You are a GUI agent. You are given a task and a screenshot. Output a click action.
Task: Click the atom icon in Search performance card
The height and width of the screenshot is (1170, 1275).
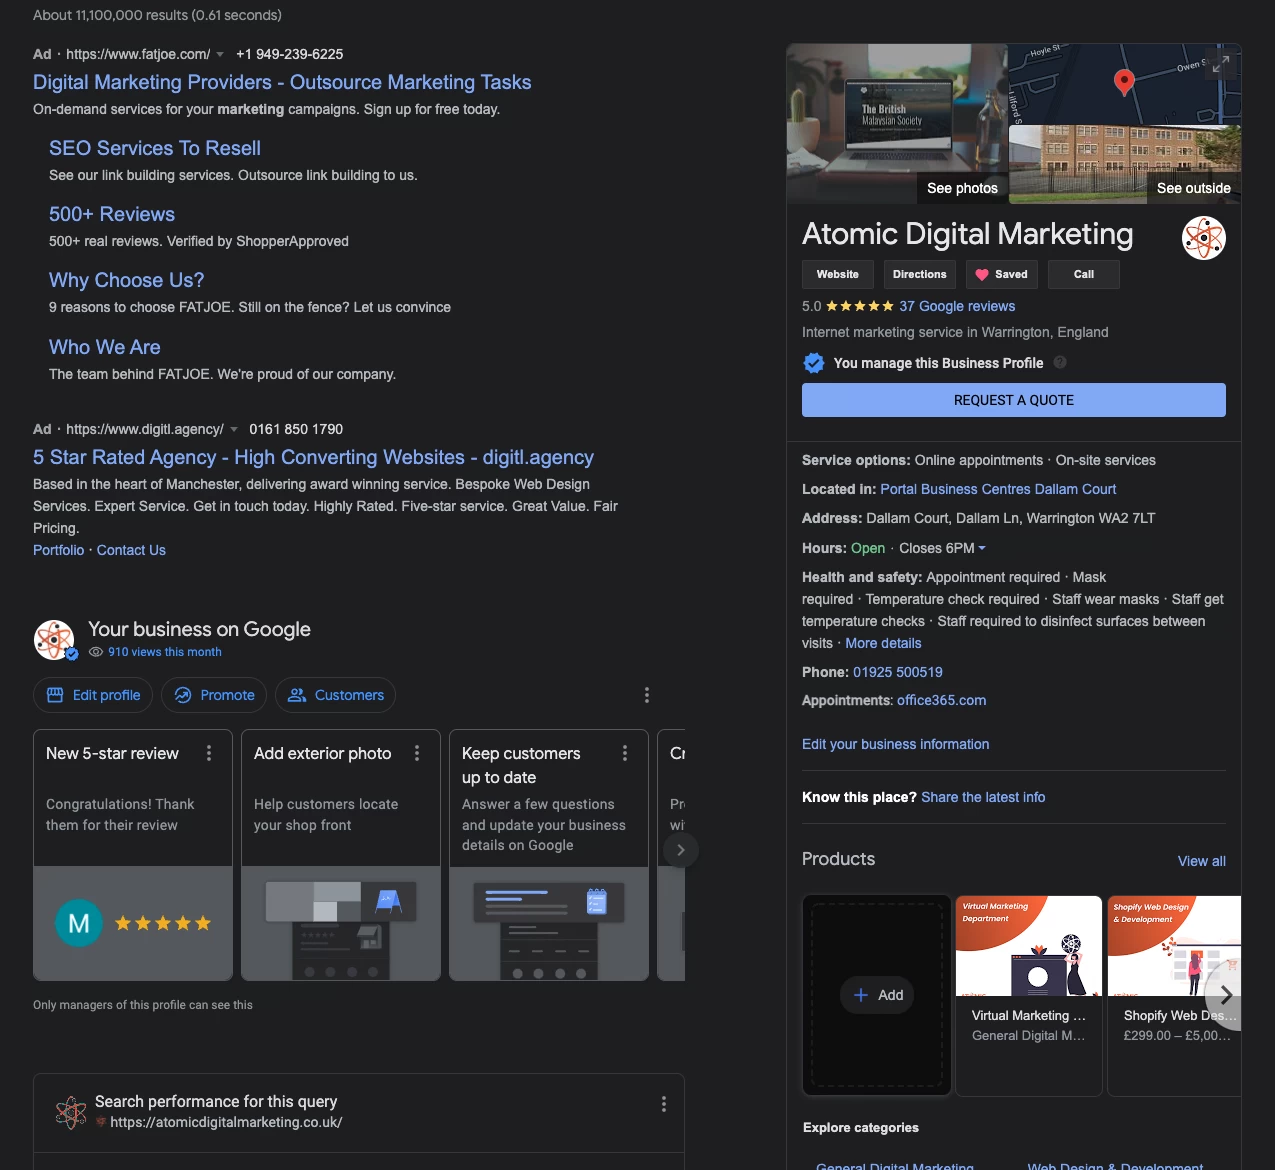(70, 1112)
